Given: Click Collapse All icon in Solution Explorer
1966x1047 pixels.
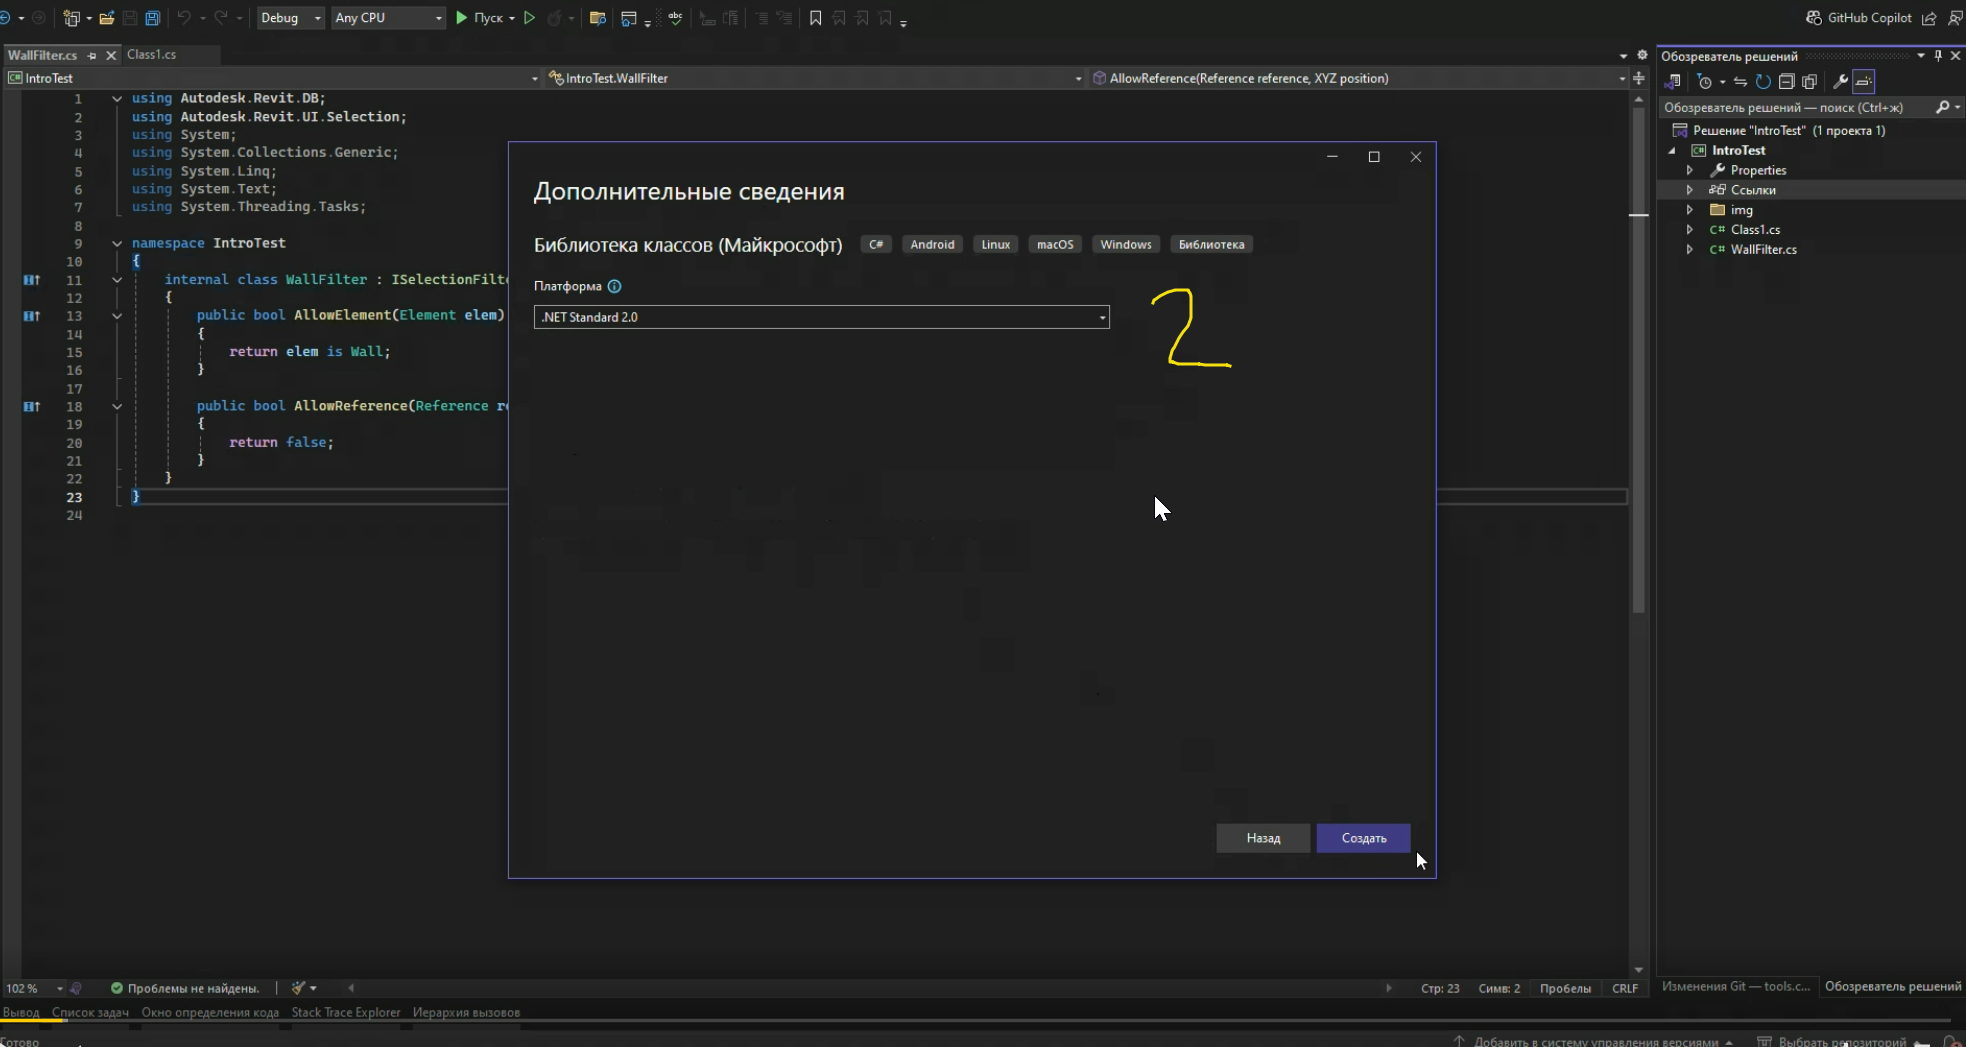Looking at the screenshot, I should coord(1786,82).
